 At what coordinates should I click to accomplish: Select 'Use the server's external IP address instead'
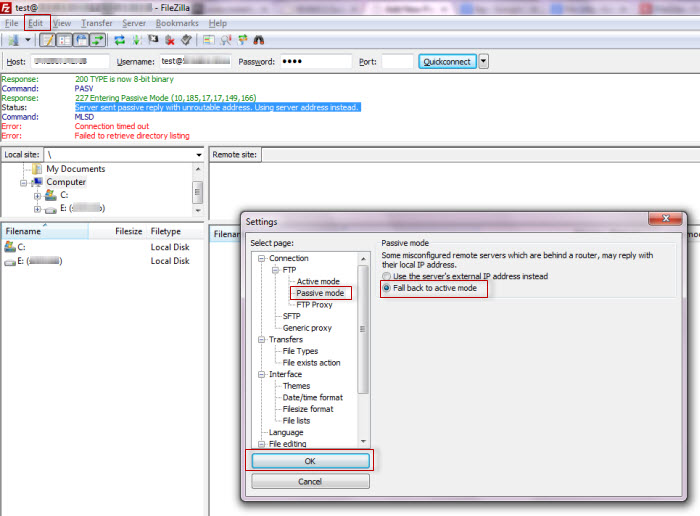(x=464, y=276)
